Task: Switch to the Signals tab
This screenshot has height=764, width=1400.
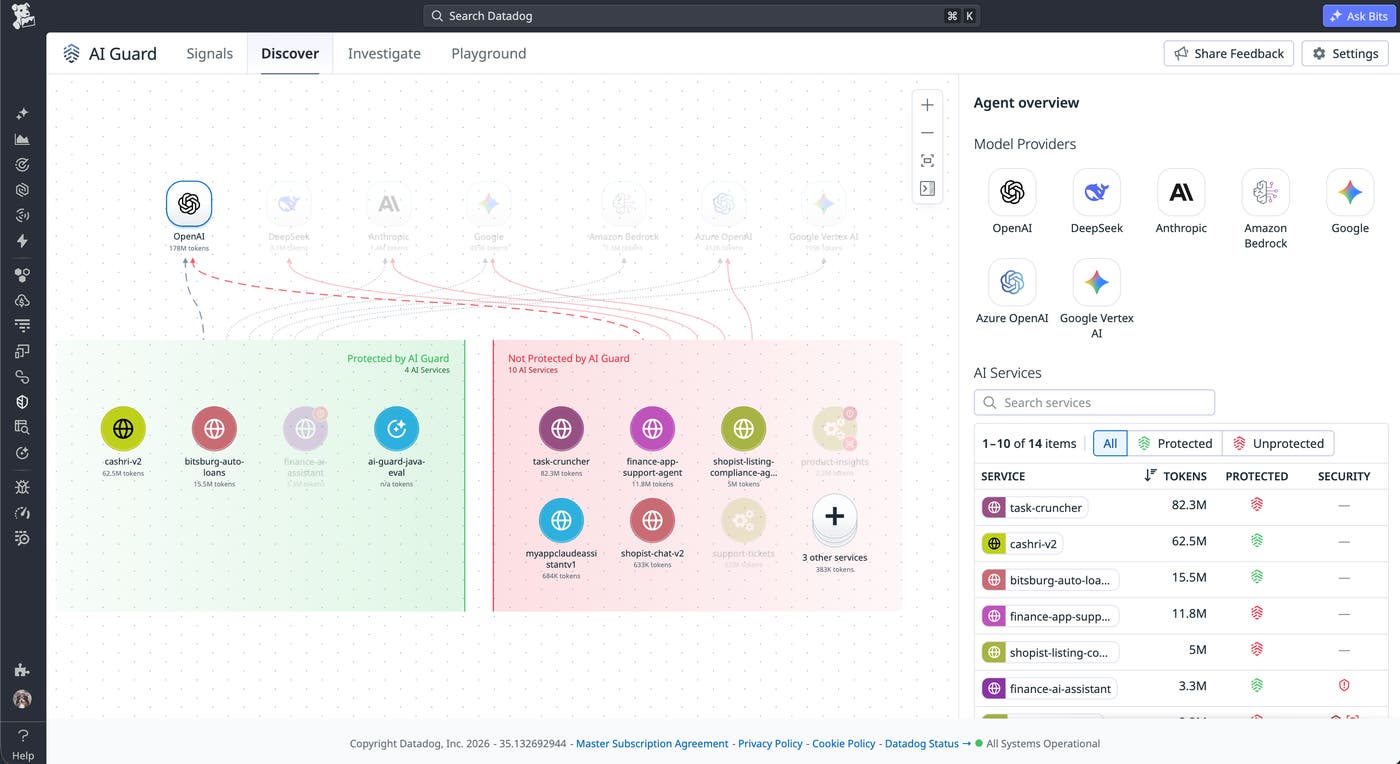Action: [209, 54]
